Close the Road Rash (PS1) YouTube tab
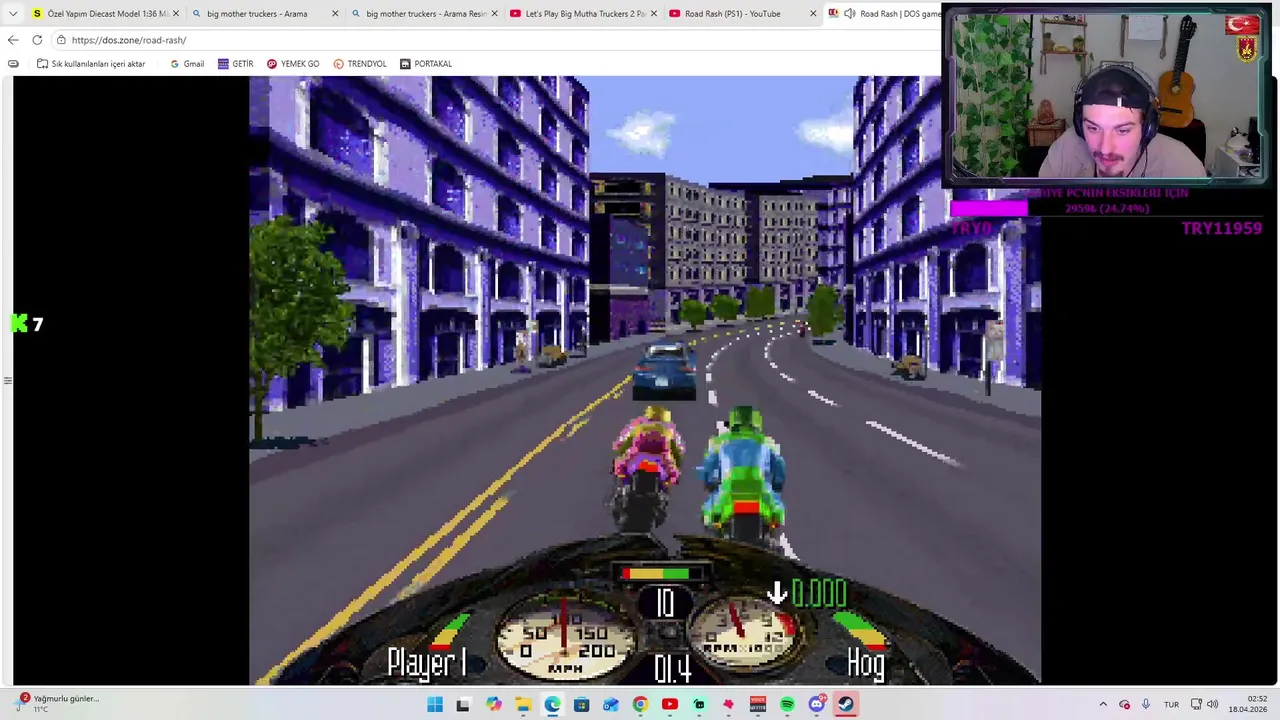This screenshot has width=1280, height=720. click(813, 14)
